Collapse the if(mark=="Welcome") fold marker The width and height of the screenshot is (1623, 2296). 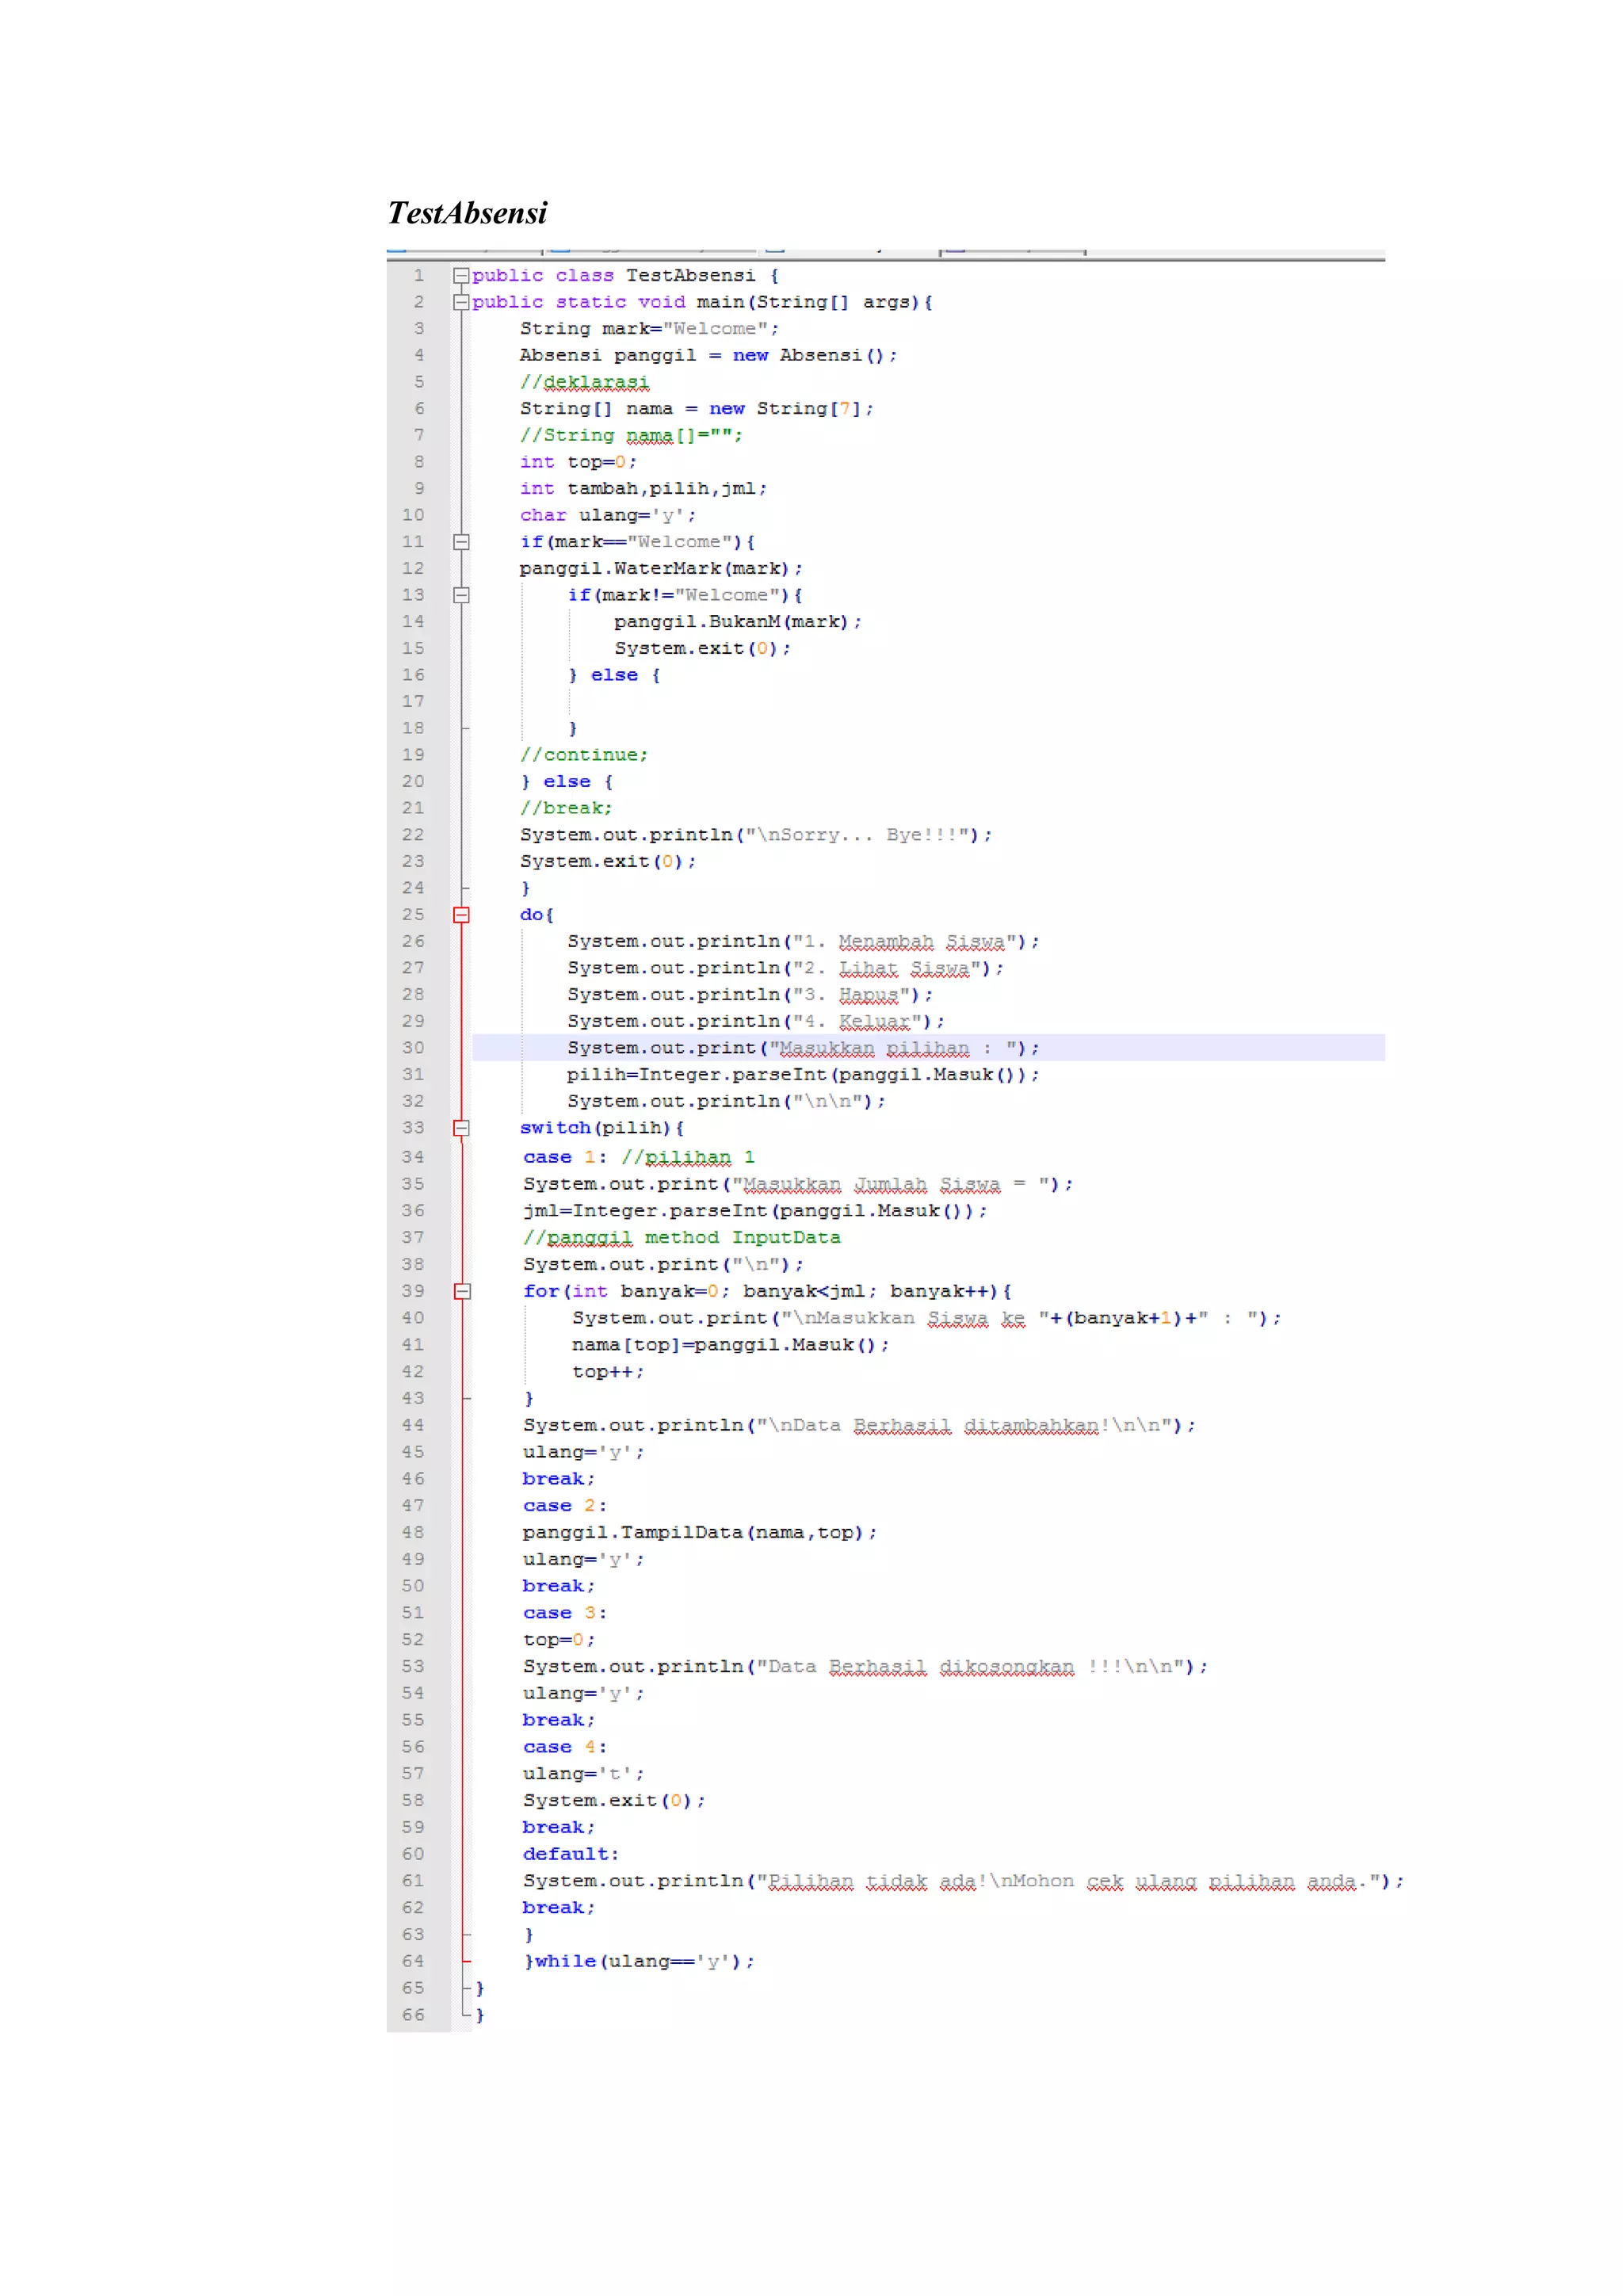[x=461, y=542]
